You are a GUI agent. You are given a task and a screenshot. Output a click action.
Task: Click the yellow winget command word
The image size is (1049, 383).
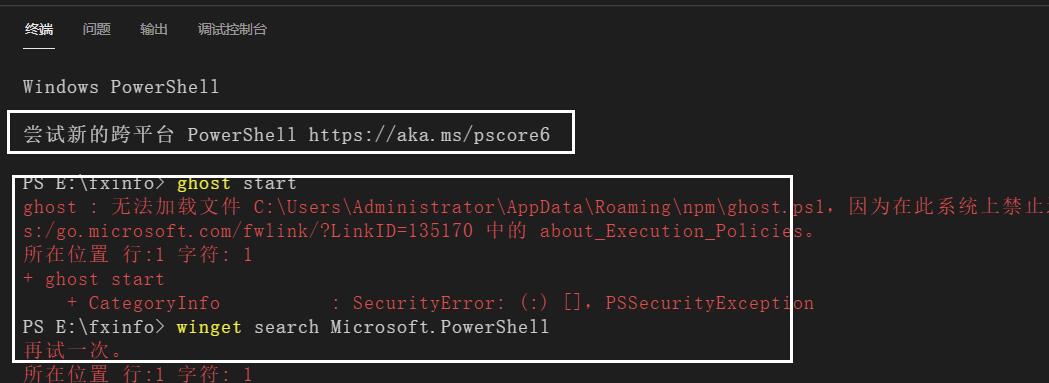point(209,327)
